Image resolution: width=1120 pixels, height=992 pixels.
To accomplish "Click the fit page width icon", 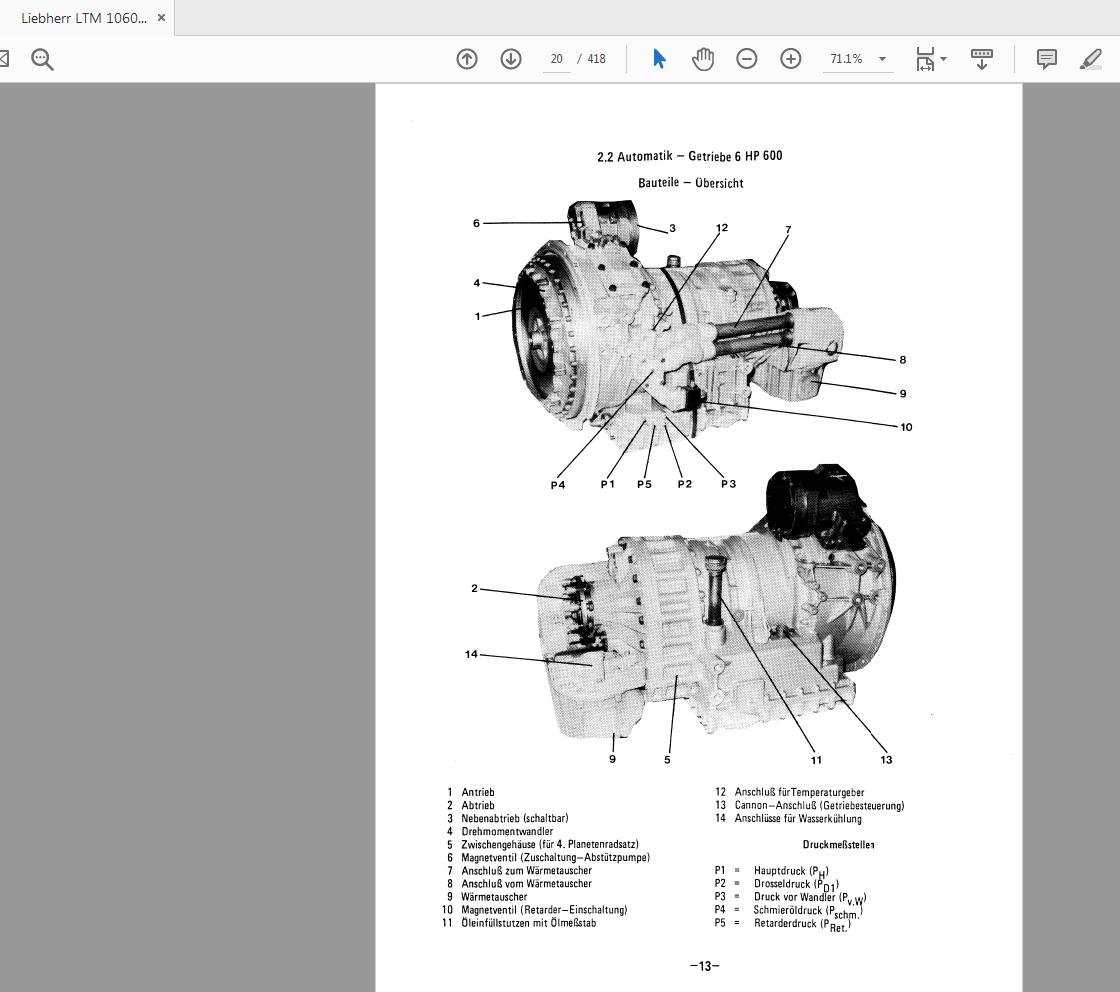I will (925, 59).
